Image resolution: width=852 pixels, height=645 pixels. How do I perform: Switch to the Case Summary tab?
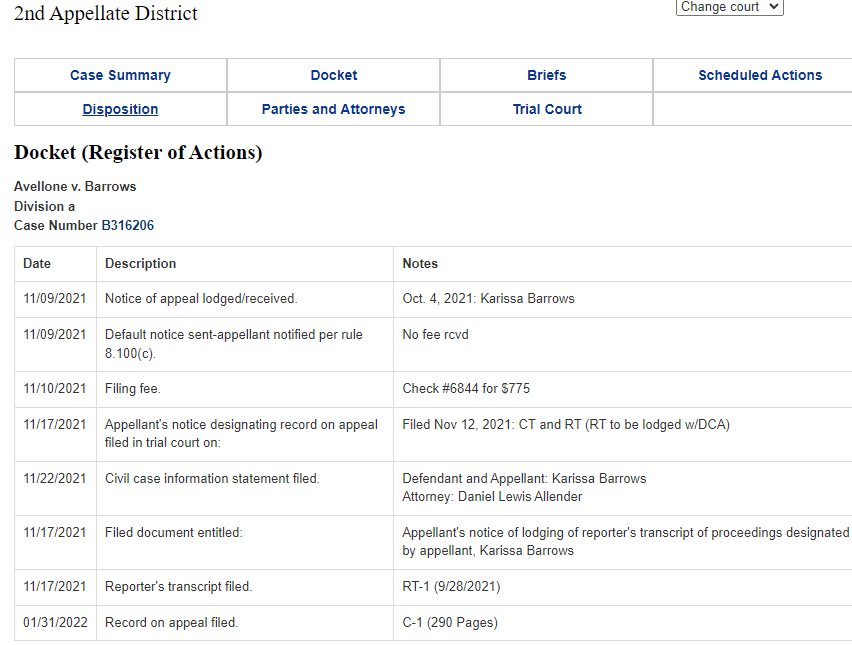coord(120,75)
